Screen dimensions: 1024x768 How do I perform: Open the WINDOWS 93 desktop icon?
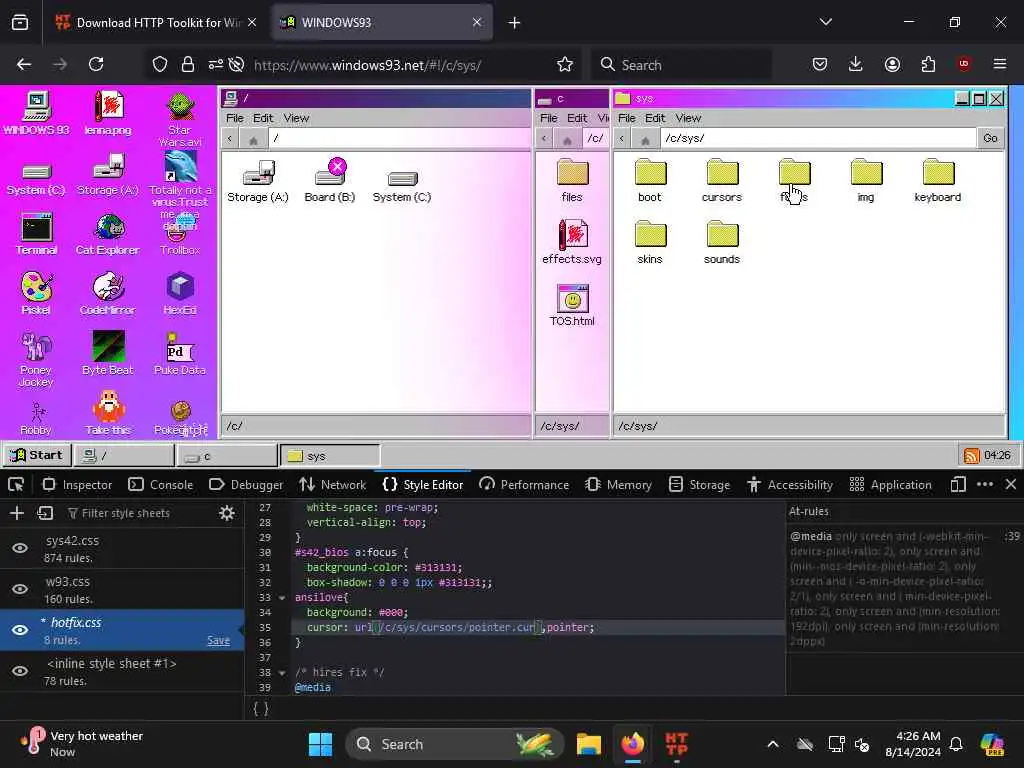pos(36,113)
